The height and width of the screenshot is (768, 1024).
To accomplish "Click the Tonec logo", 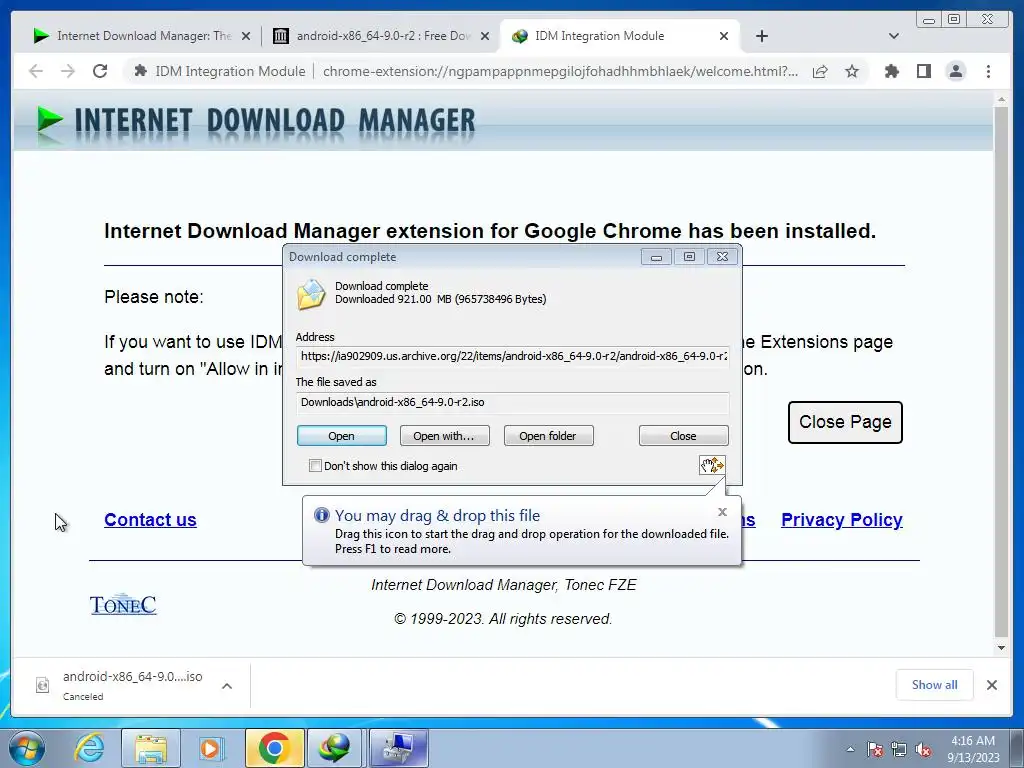I will tap(123, 605).
